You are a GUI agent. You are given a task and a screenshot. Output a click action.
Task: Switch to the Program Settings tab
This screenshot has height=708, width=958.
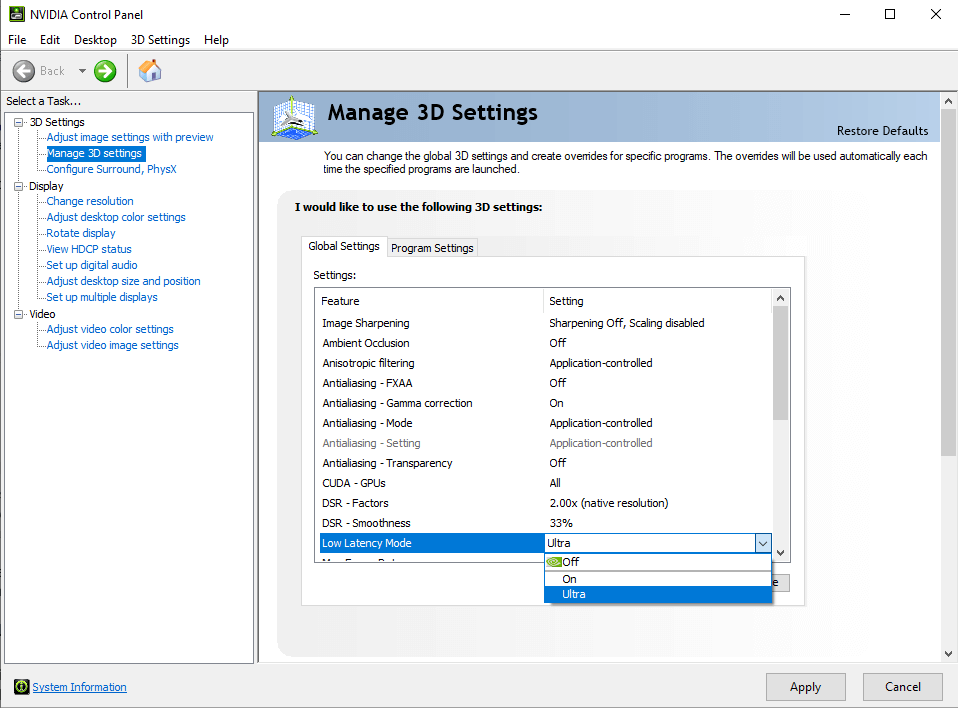(432, 247)
